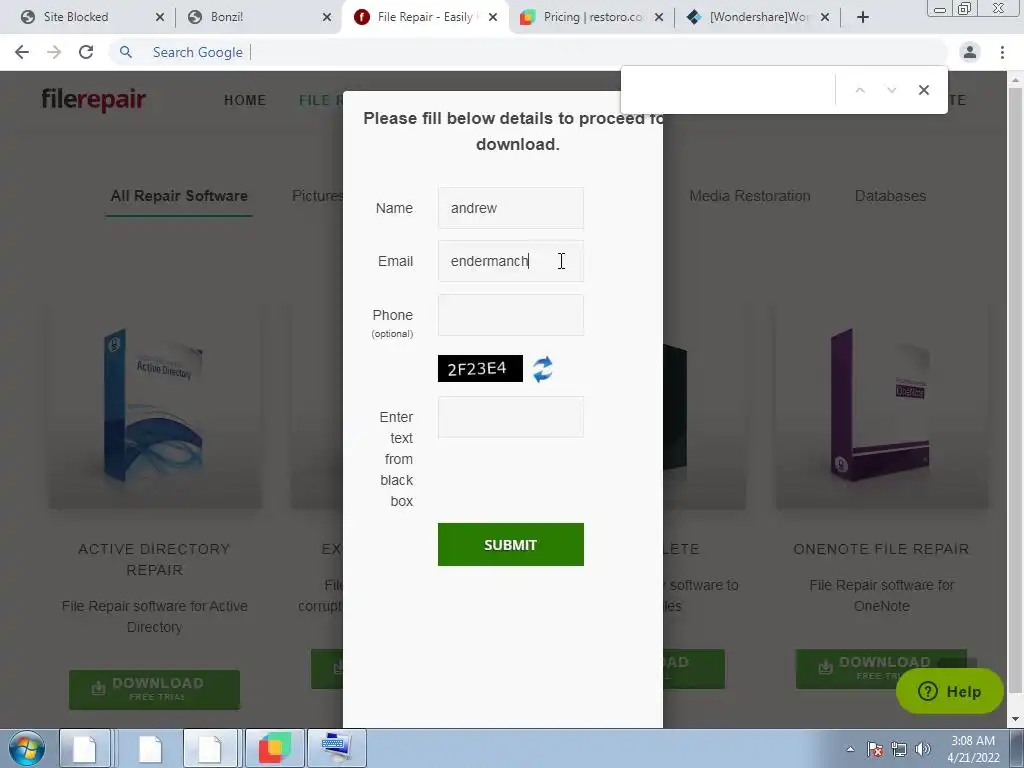Switch to the Pricing restoro tab
This screenshot has height=768, width=1024.
tap(592, 17)
